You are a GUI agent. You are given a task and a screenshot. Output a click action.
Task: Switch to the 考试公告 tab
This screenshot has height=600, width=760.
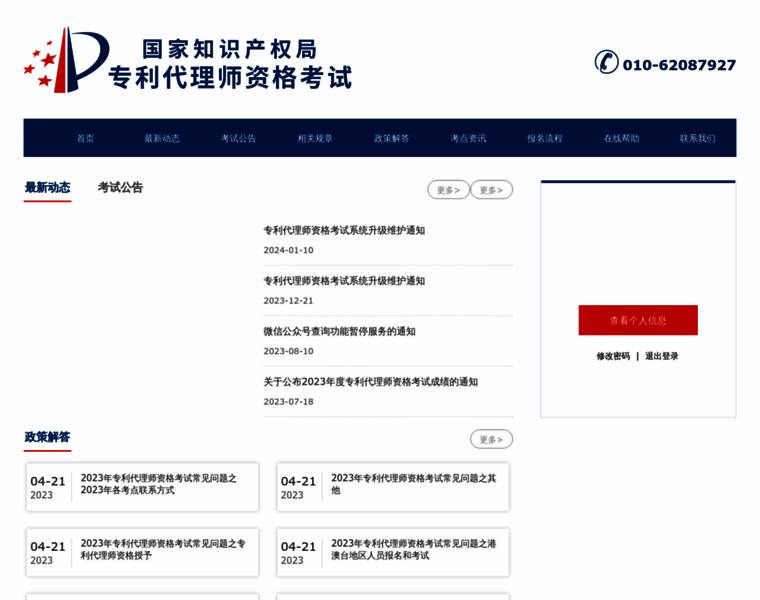(x=120, y=188)
